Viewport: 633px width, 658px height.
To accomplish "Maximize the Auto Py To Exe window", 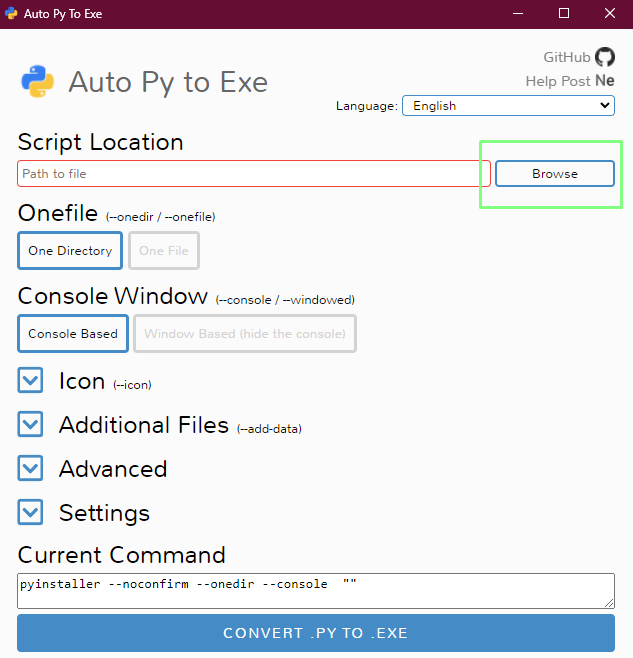I will coord(564,13).
